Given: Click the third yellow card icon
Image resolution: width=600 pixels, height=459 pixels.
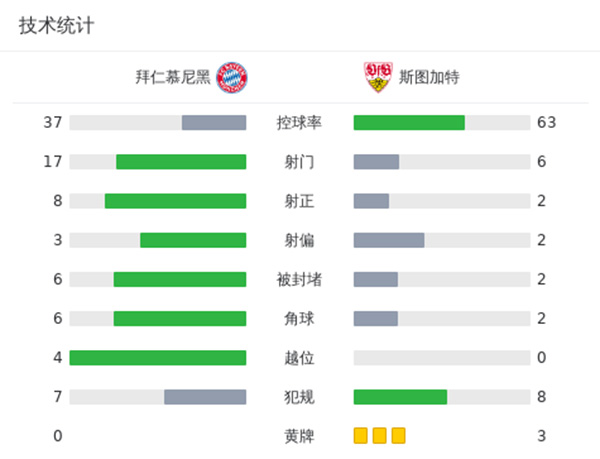Looking at the screenshot, I should click(x=399, y=436).
